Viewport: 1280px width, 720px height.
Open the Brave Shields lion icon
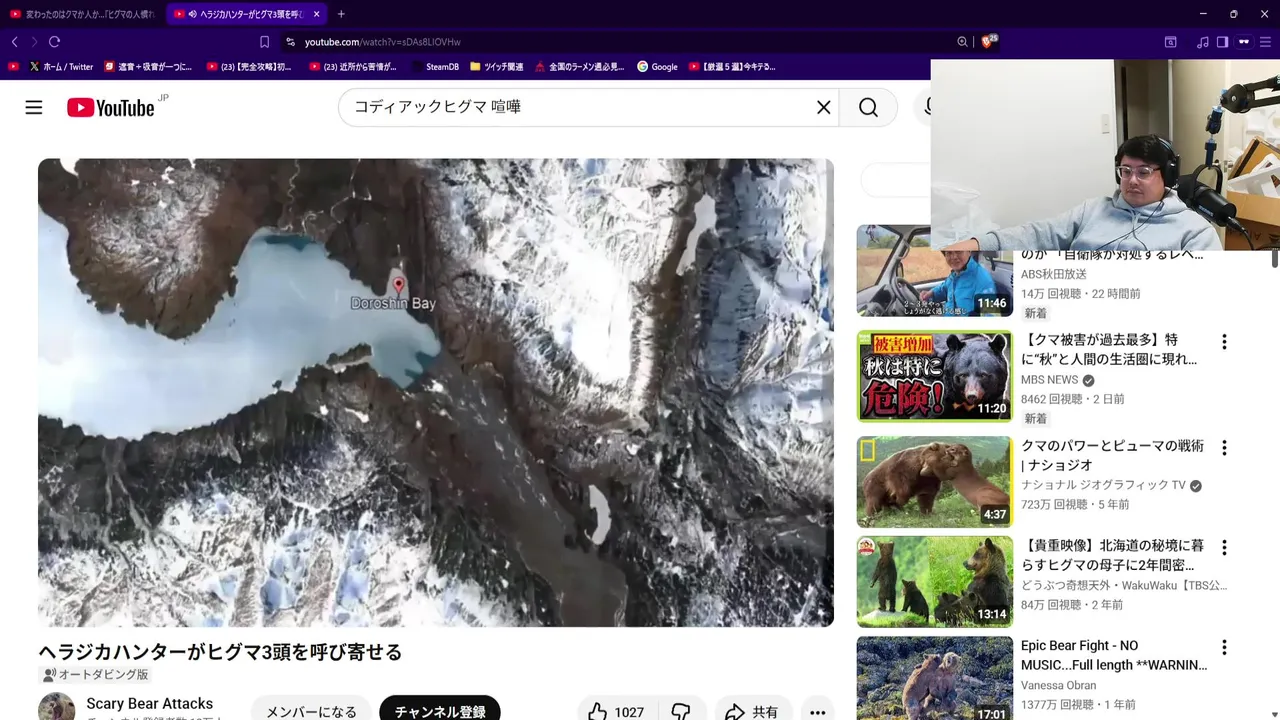tap(988, 41)
